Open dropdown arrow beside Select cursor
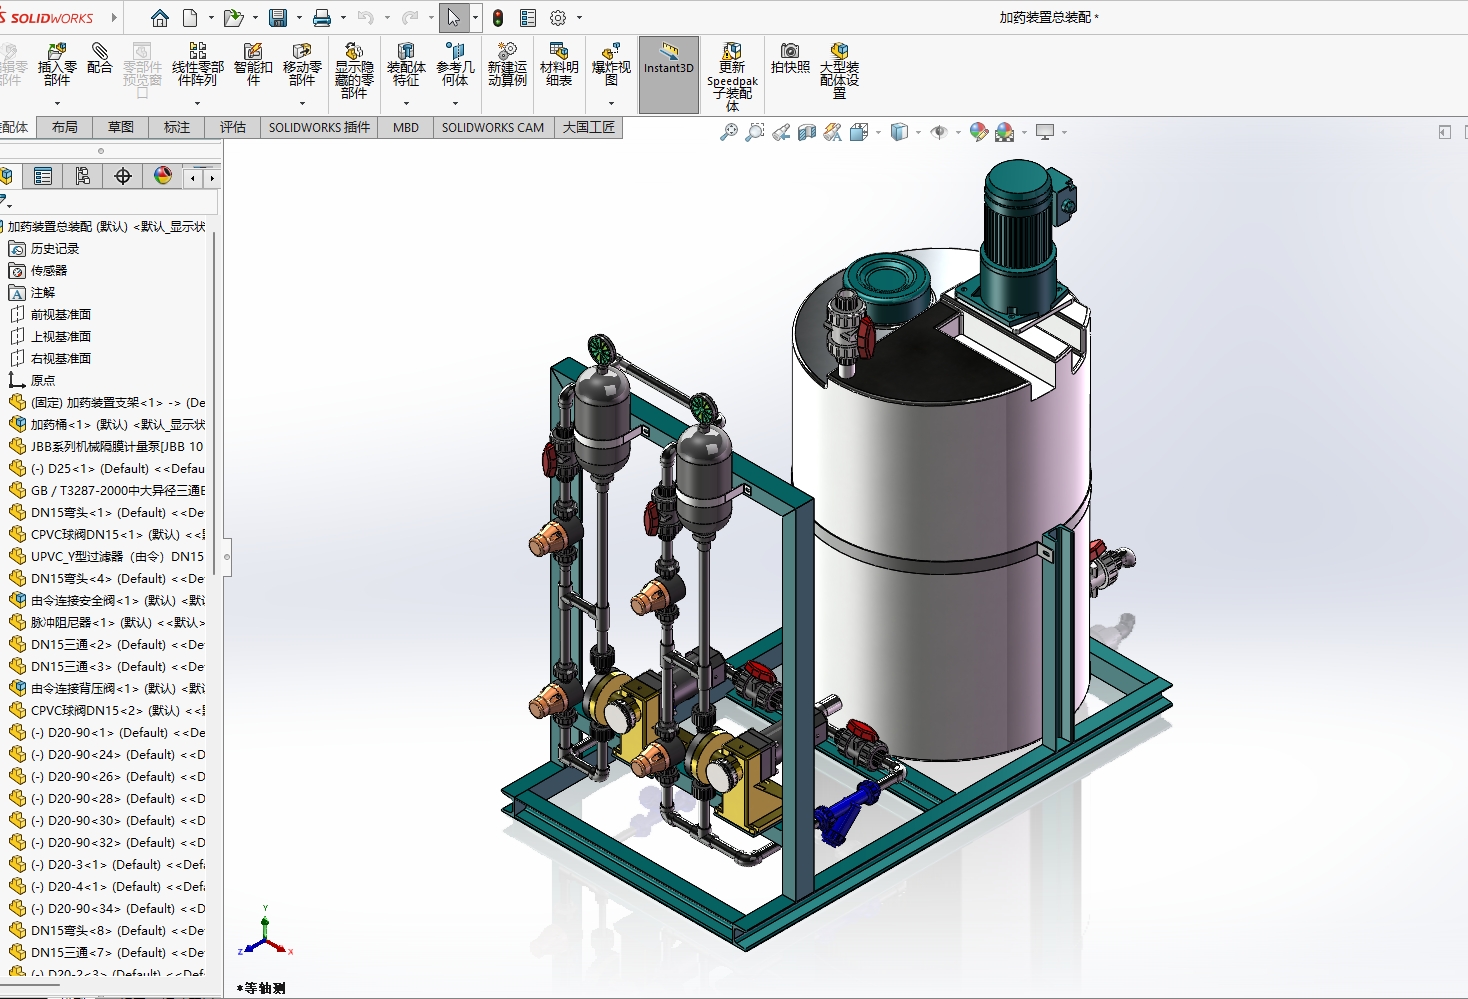 pyautogui.click(x=475, y=18)
